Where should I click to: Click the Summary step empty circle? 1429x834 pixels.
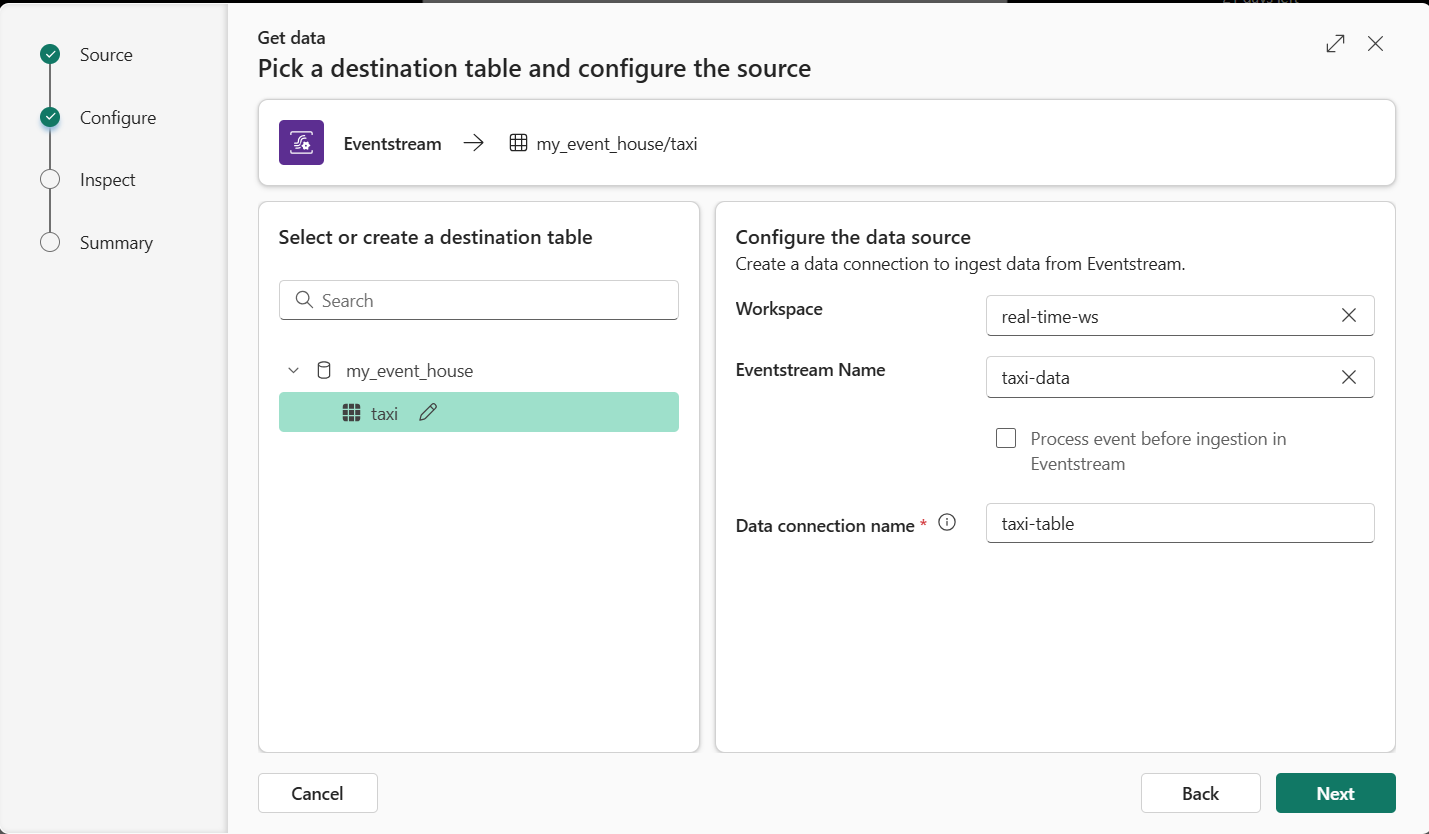[x=50, y=242]
